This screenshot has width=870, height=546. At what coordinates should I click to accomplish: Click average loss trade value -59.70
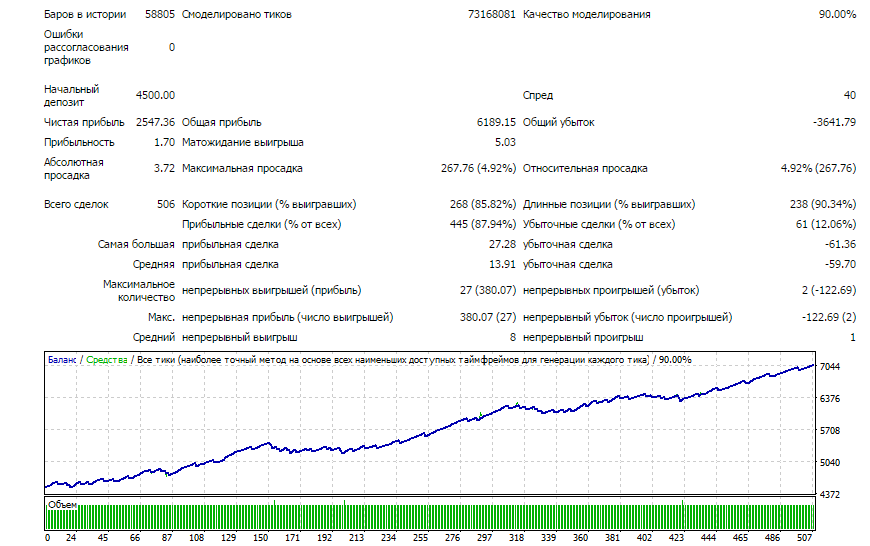[x=840, y=265]
